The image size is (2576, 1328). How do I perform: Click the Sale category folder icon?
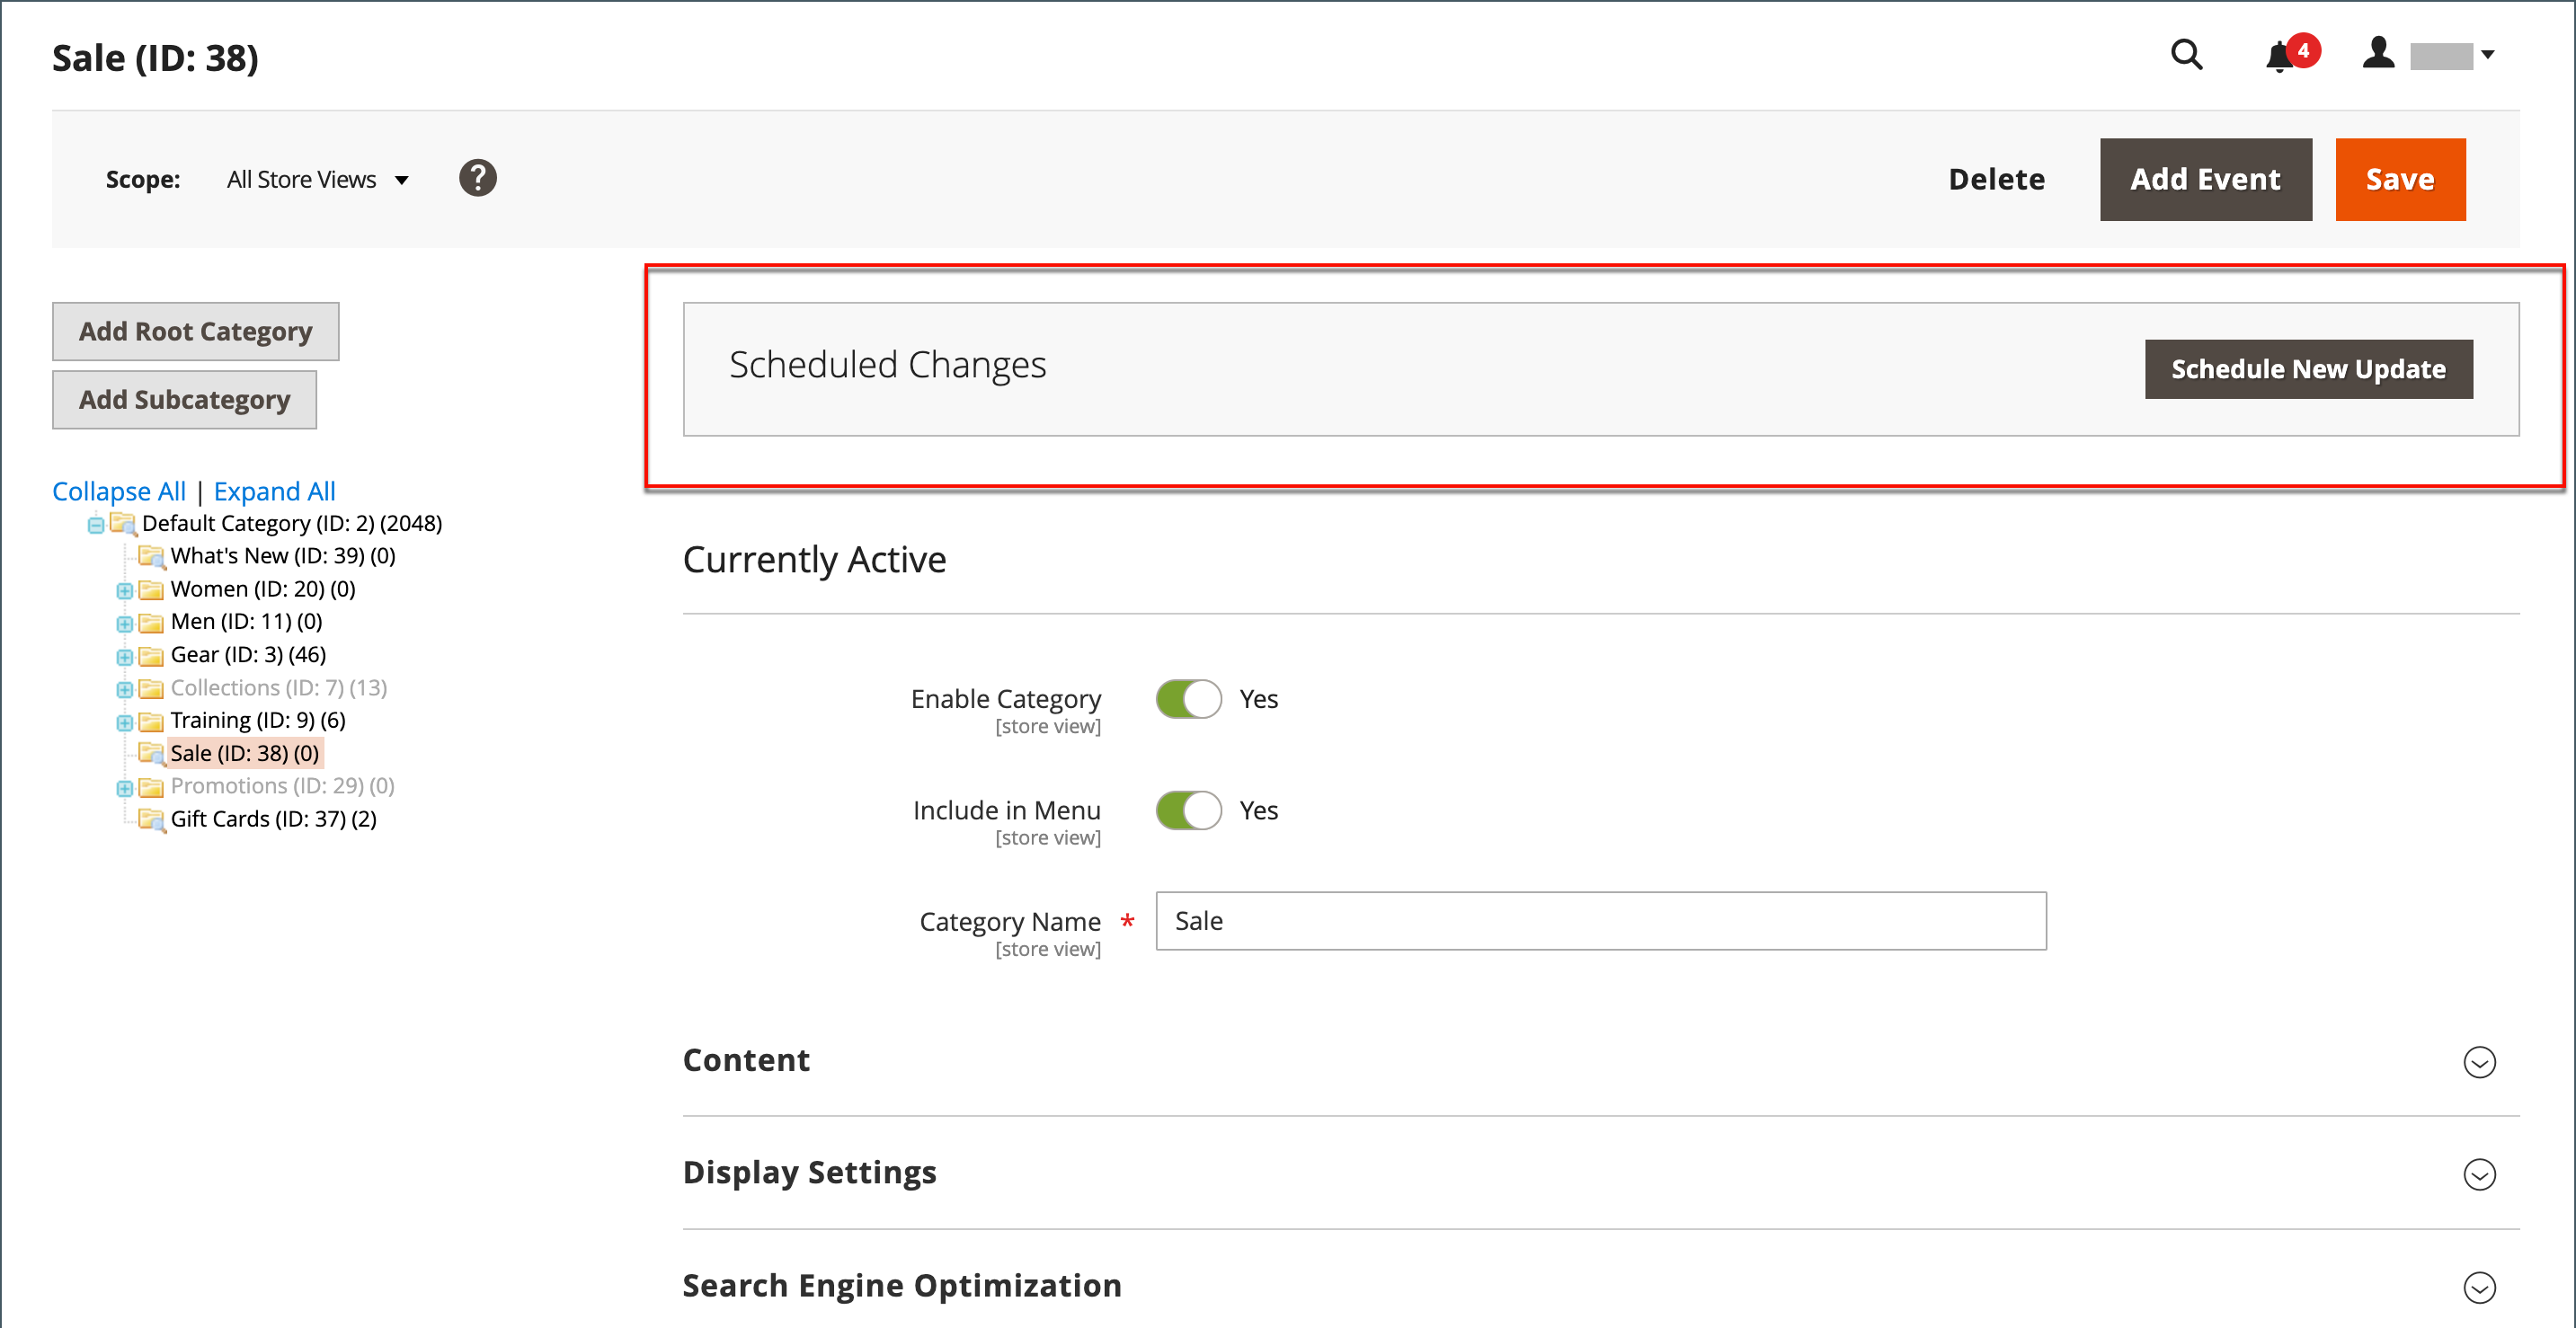coord(151,752)
